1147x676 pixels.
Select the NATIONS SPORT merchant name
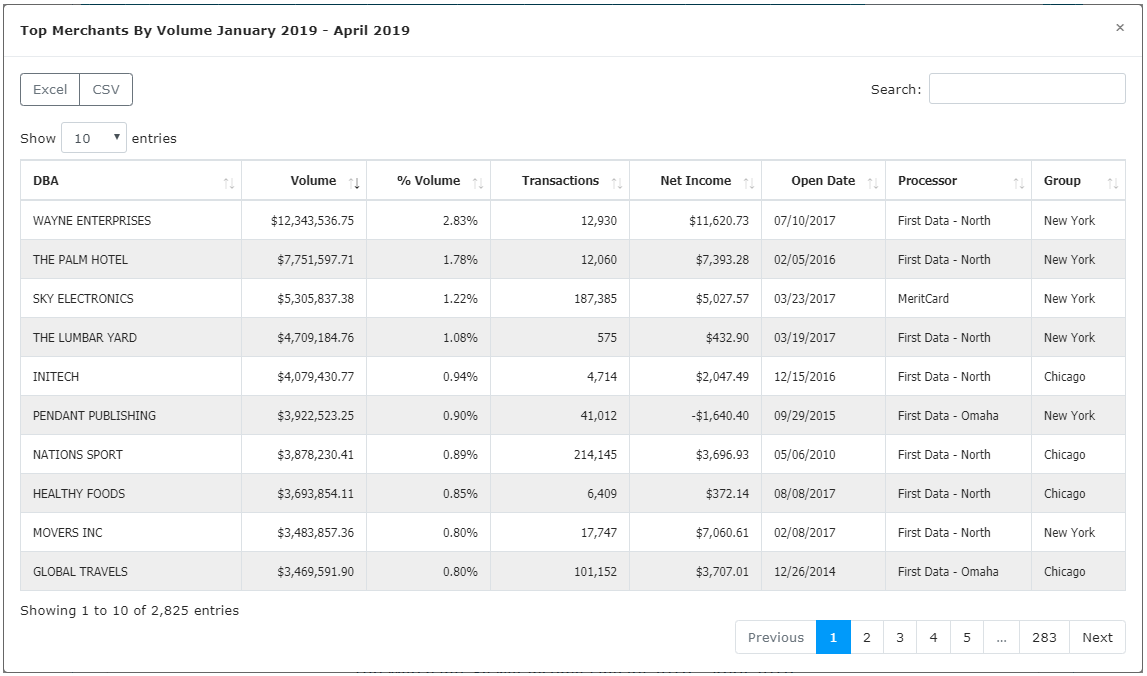click(78, 454)
